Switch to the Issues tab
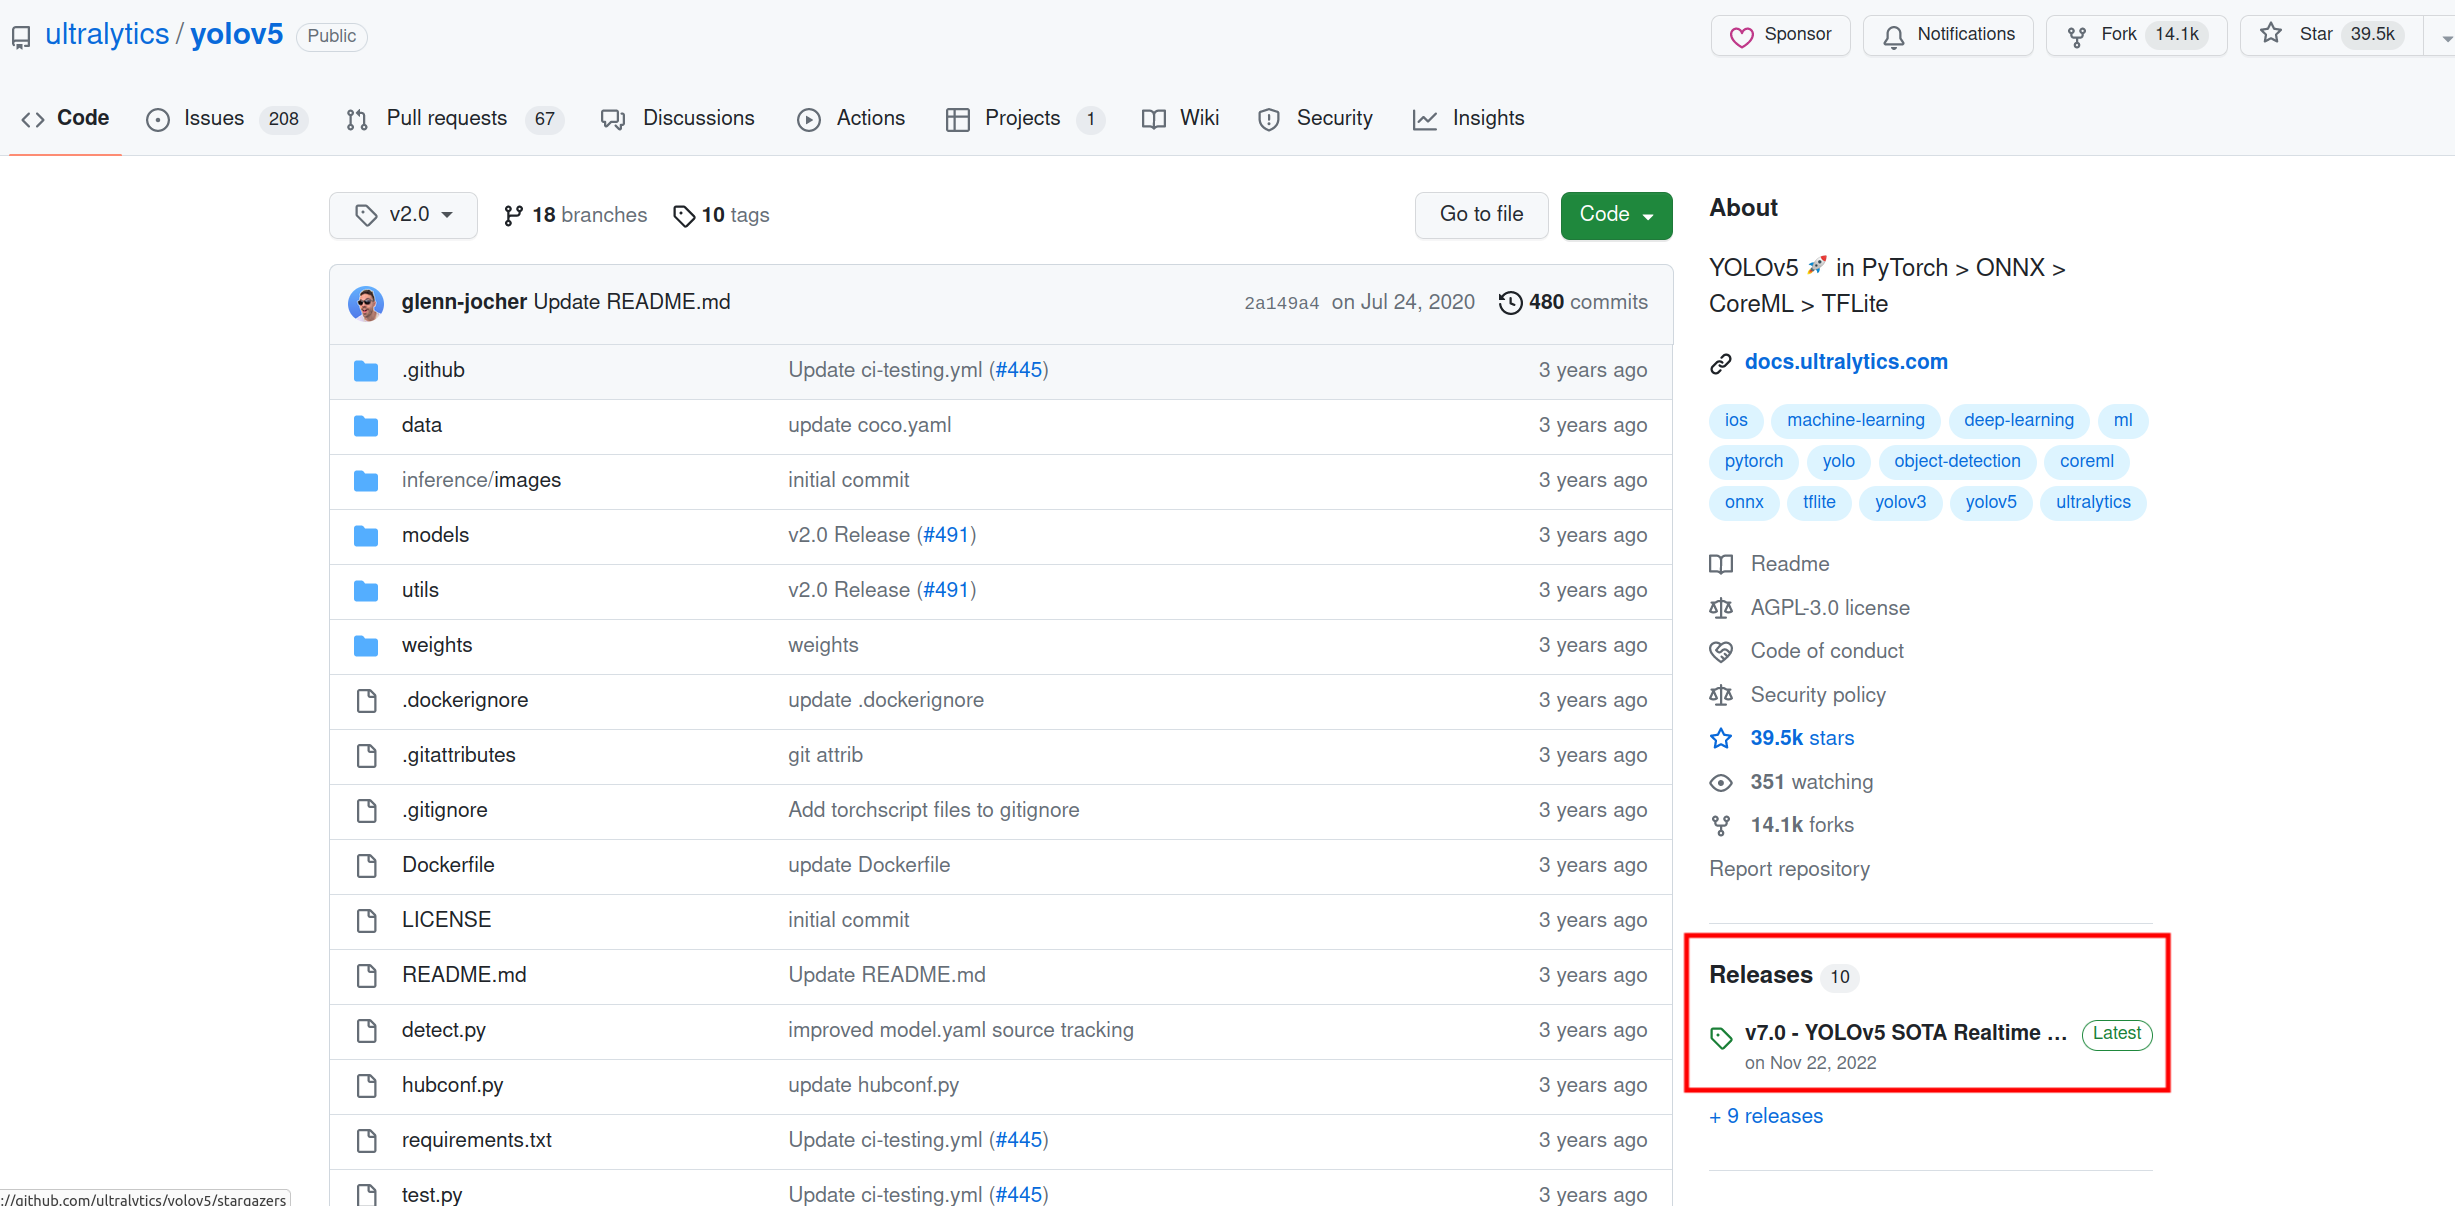Screen dimensions: 2455x1206 [228, 119]
